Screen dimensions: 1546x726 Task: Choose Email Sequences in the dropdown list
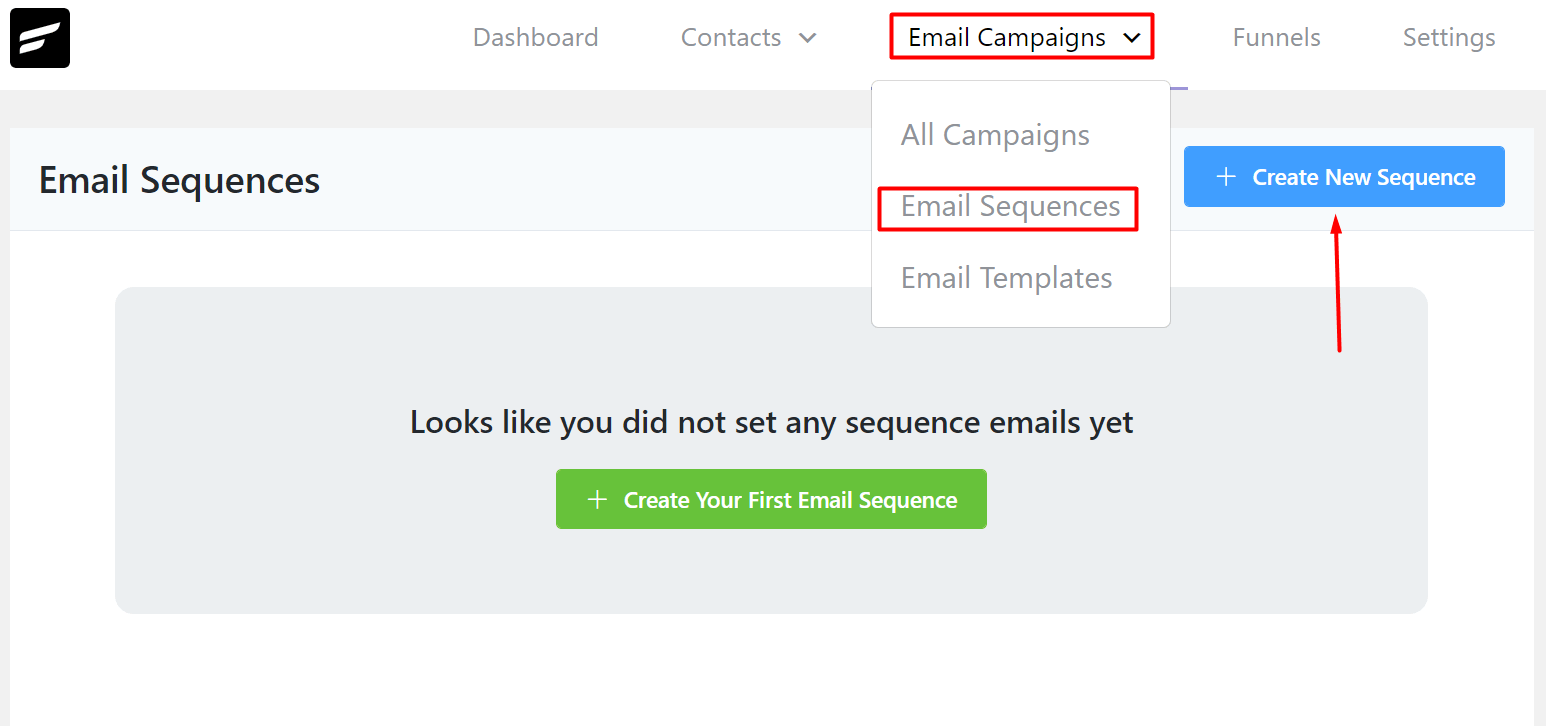[x=1010, y=207]
